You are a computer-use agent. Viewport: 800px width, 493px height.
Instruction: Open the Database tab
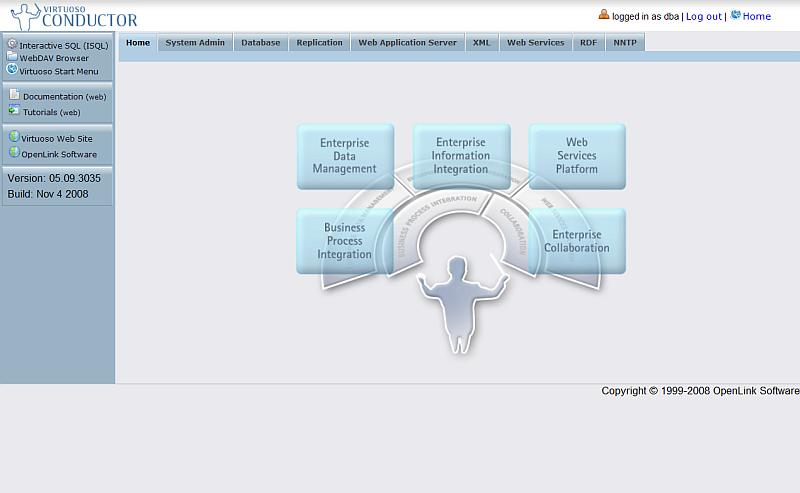(x=261, y=42)
